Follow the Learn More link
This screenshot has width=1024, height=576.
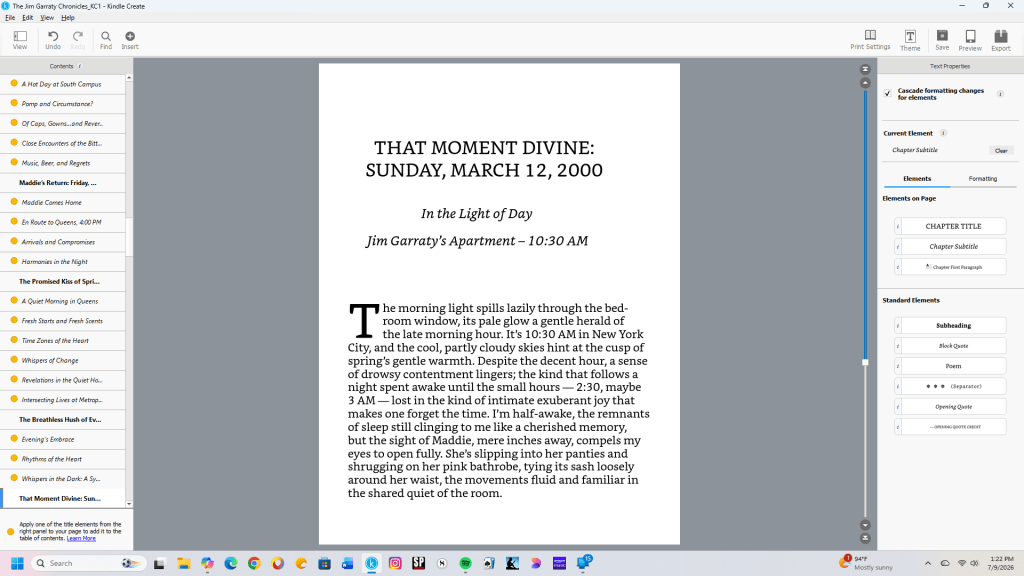[81, 539]
